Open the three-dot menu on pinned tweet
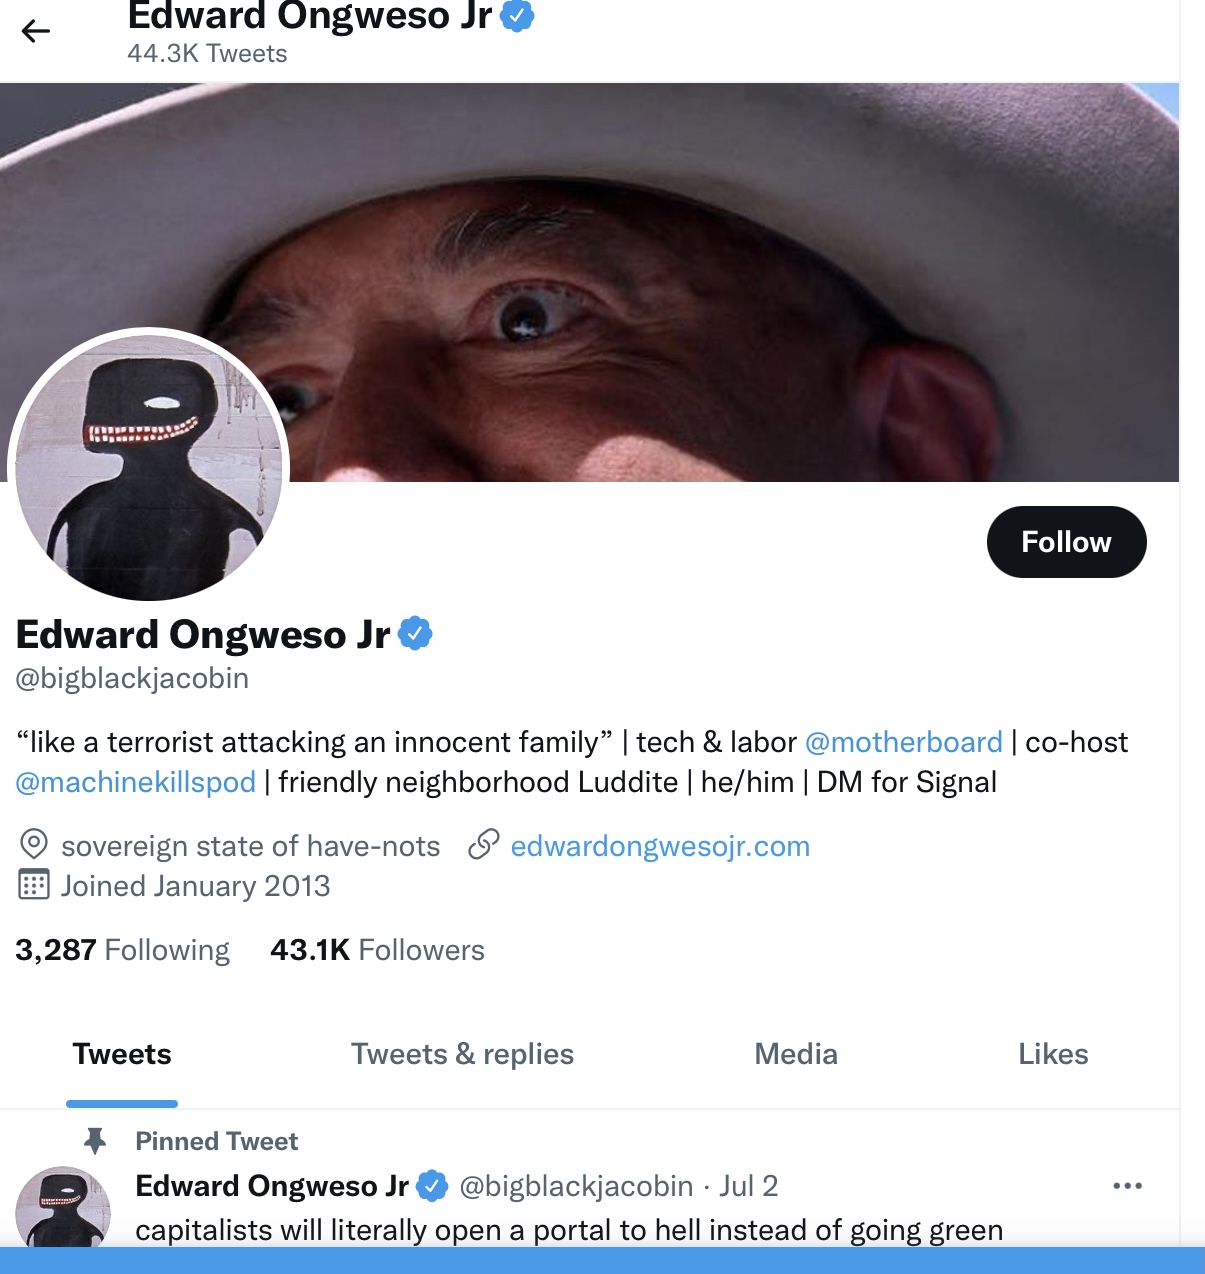Image resolution: width=1205 pixels, height=1274 pixels. pos(1127,1186)
